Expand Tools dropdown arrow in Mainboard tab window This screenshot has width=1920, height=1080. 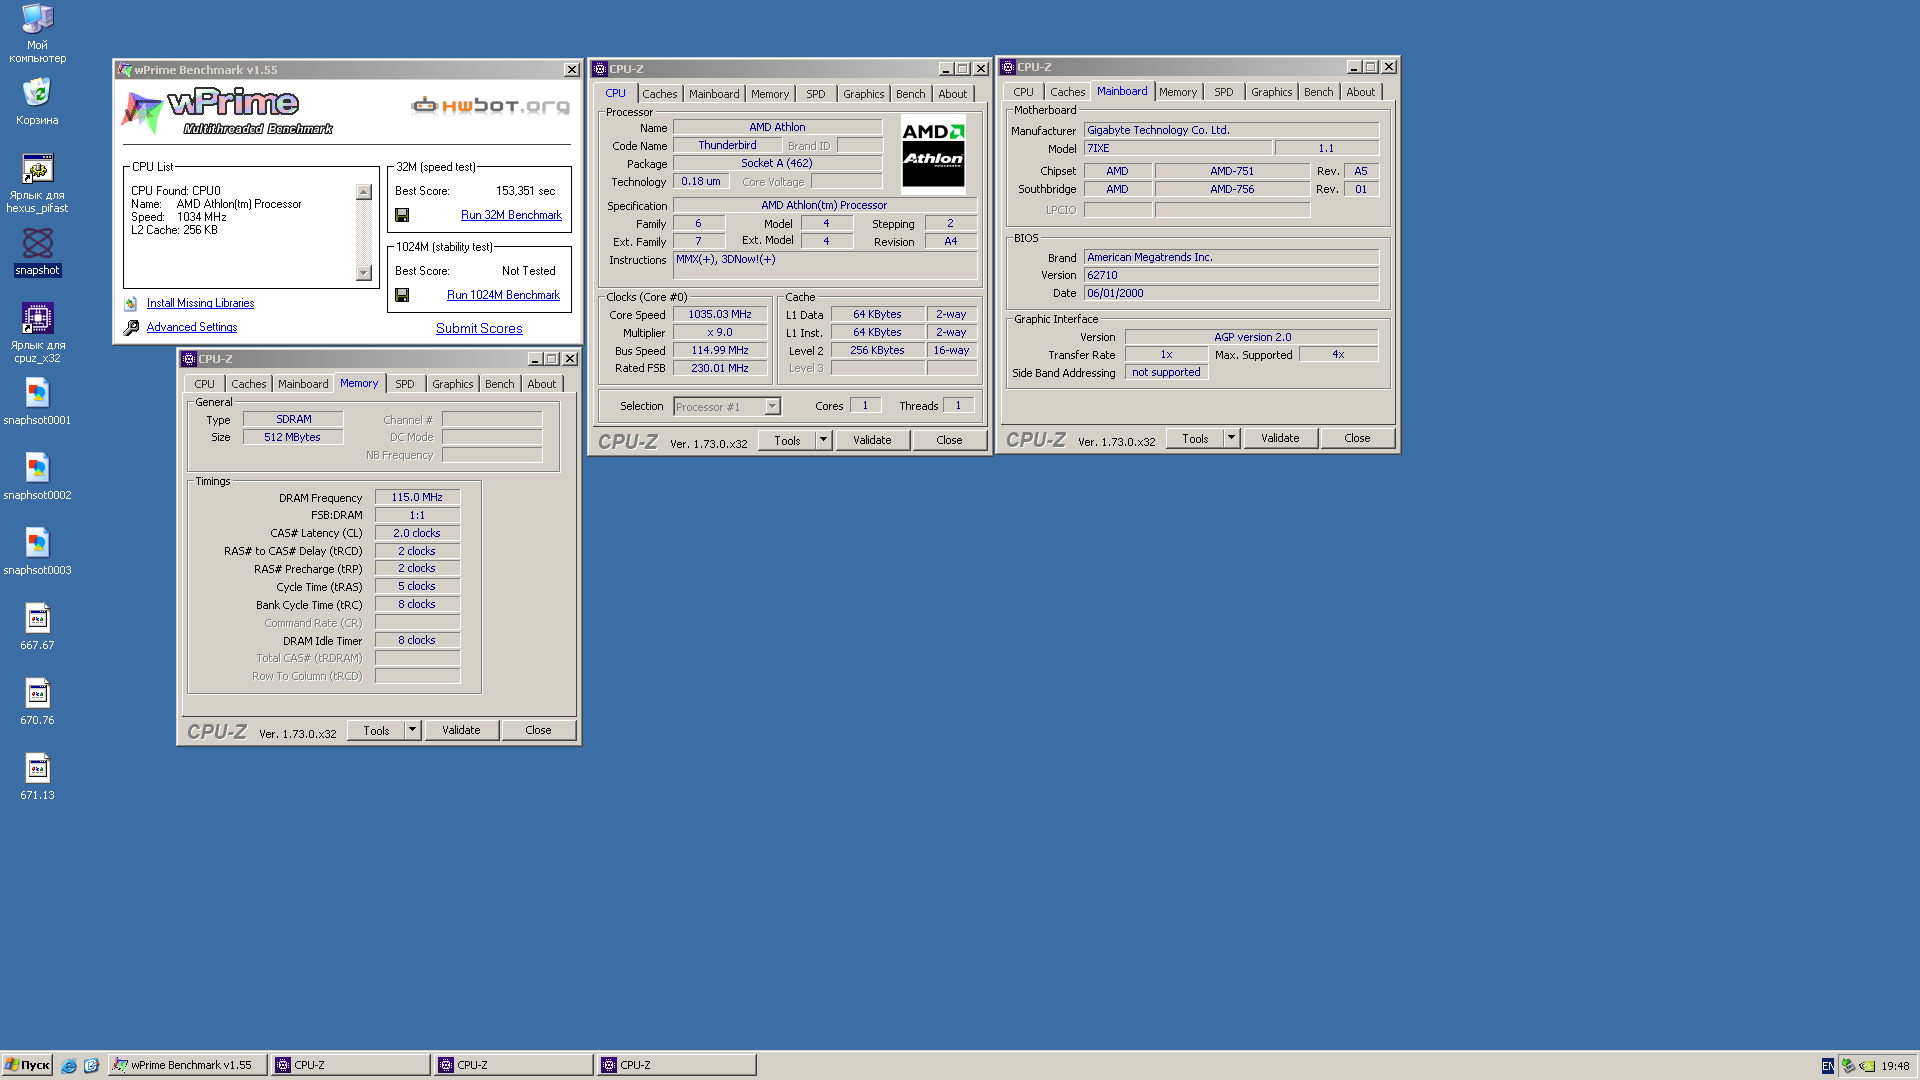pos(1232,438)
